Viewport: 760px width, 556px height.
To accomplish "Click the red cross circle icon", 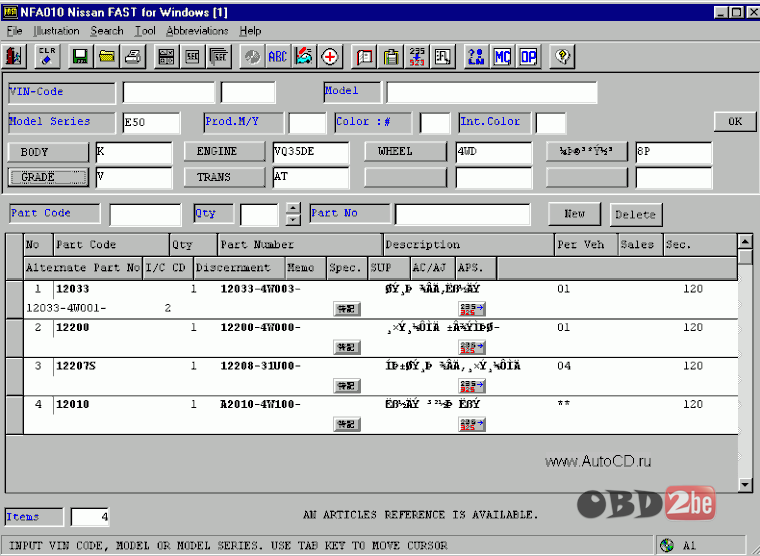I will [330, 57].
